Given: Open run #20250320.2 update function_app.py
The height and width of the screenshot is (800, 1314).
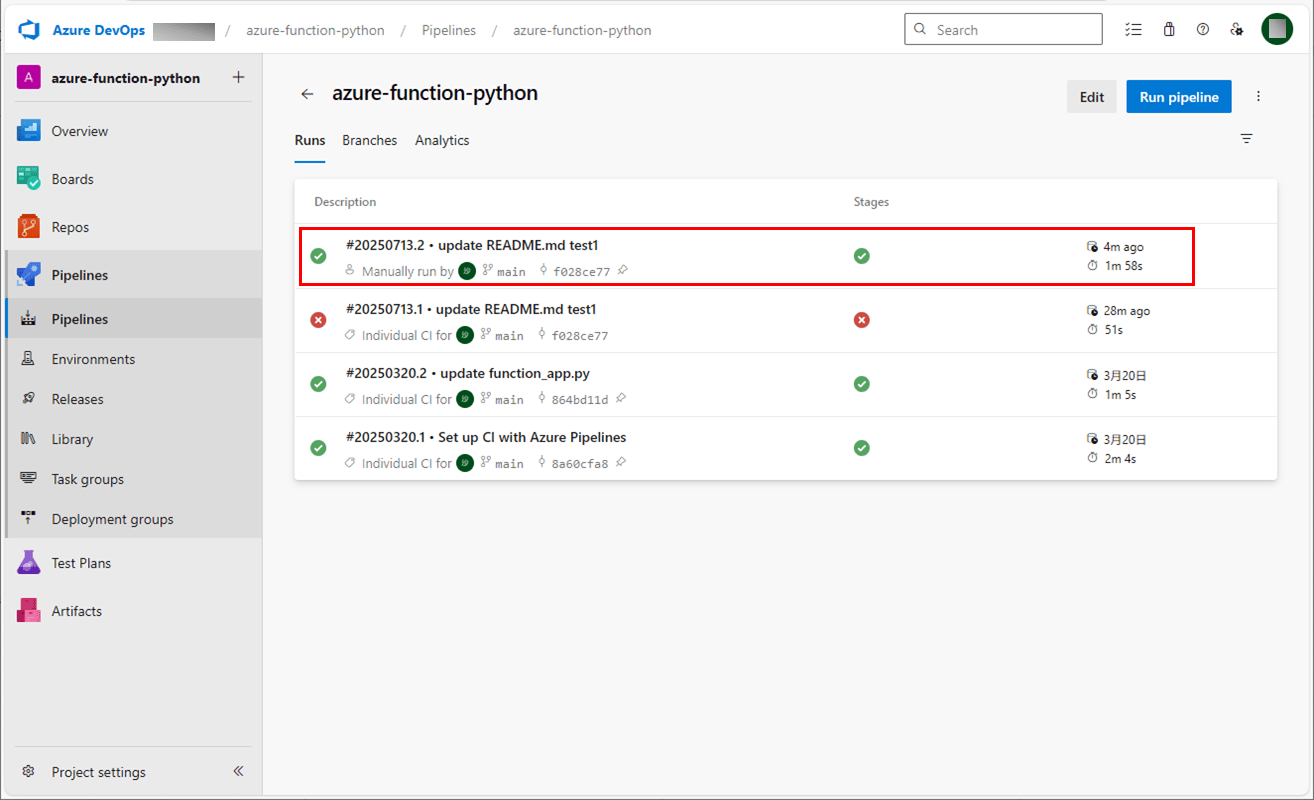Looking at the screenshot, I should (468, 373).
